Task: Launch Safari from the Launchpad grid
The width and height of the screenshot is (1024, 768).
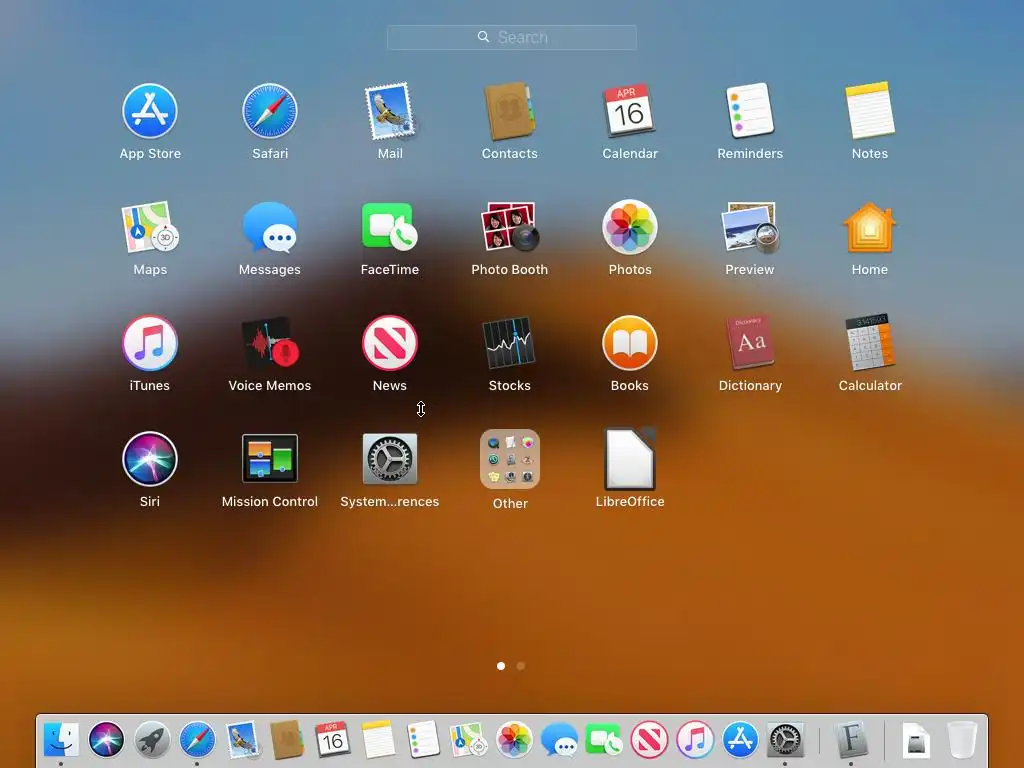Action: pyautogui.click(x=270, y=111)
